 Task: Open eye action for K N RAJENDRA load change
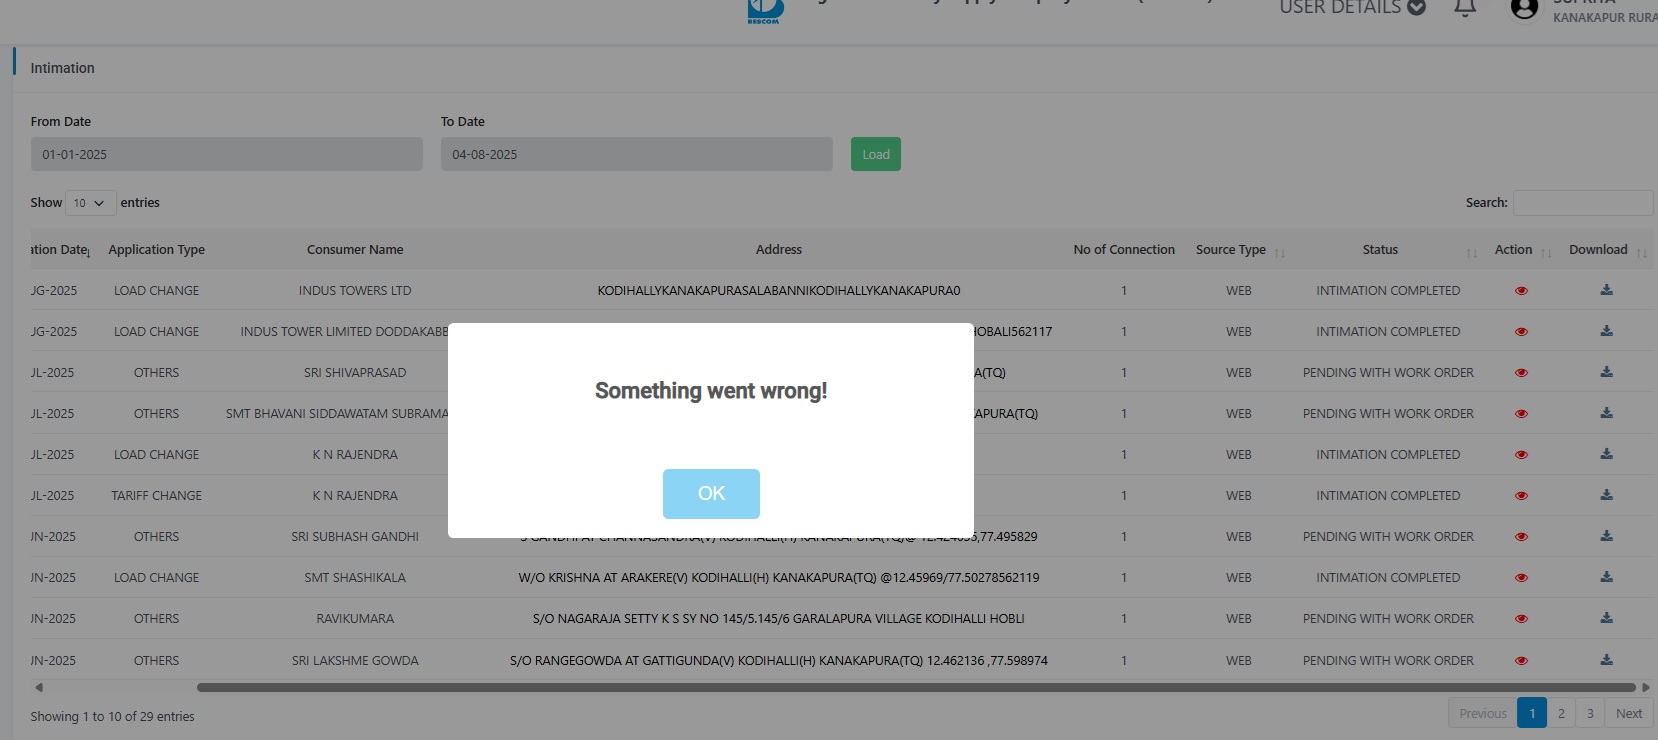click(x=1521, y=455)
